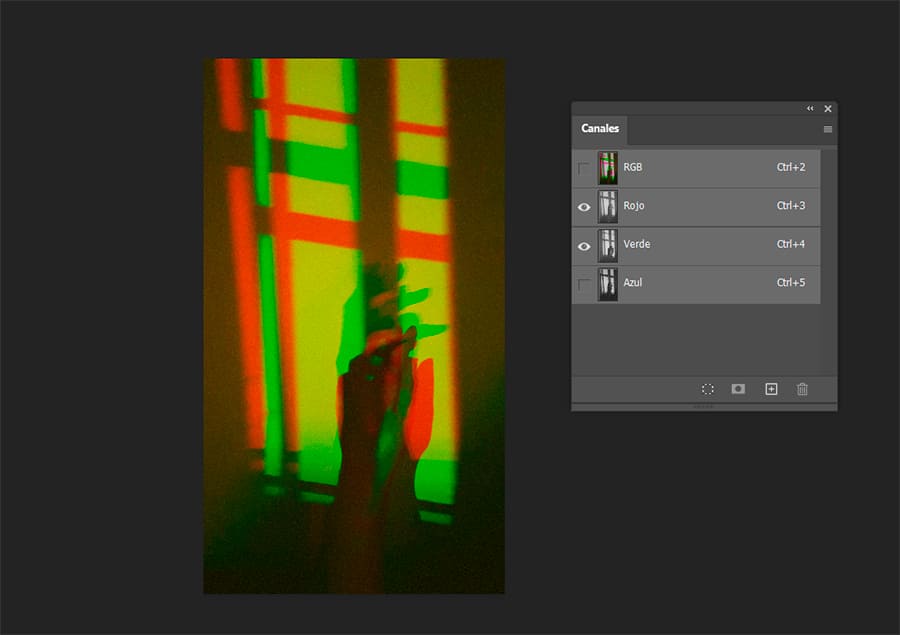
Task: Hide the Rojo channel eye icon
Action: click(584, 207)
